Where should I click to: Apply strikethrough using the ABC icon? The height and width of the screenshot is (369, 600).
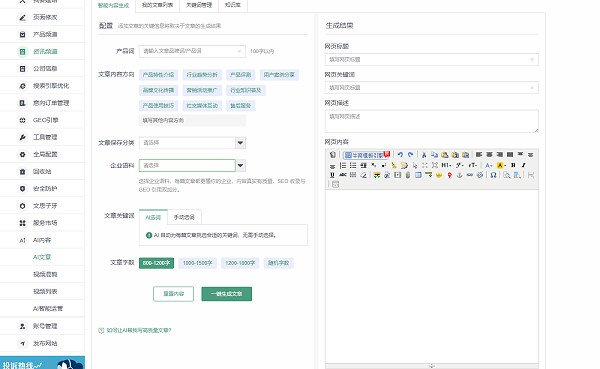tap(342, 175)
